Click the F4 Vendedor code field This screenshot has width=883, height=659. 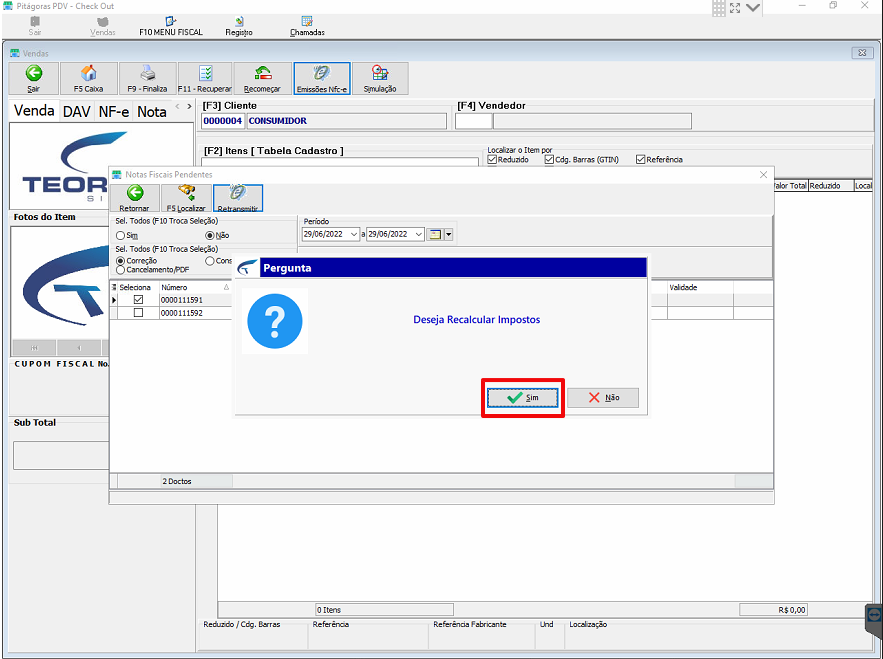(x=474, y=121)
